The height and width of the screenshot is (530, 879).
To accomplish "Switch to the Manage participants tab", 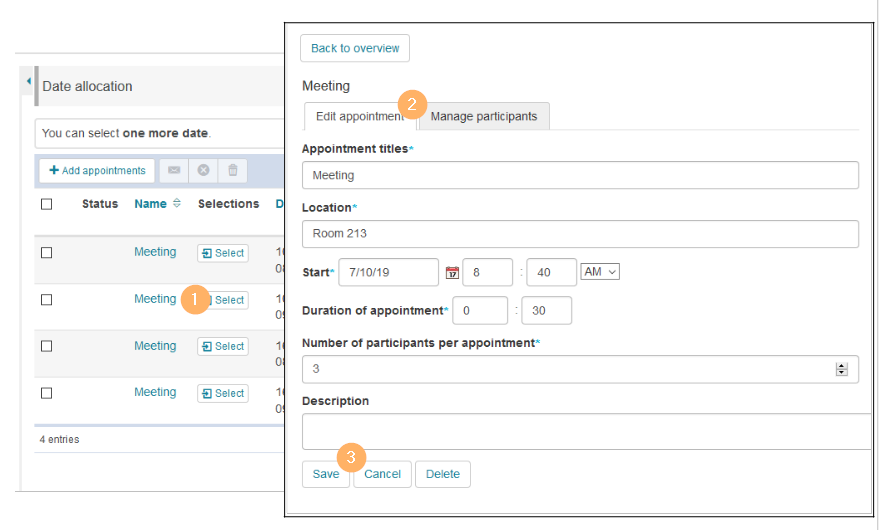I will (x=484, y=117).
